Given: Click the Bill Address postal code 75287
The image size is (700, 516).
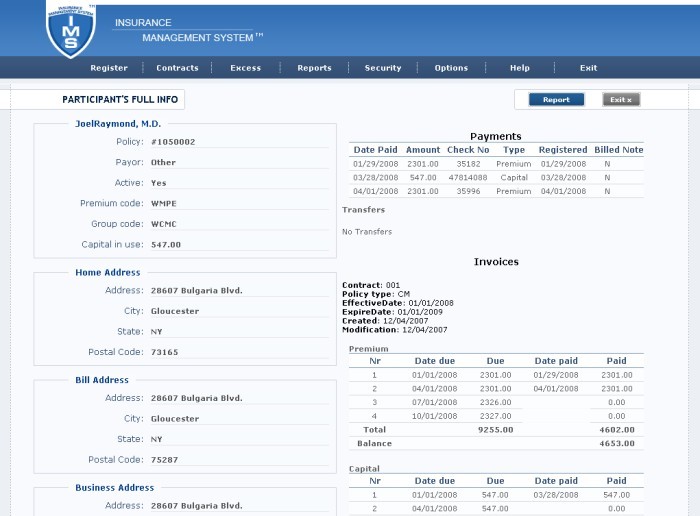Looking at the screenshot, I should click(240, 460).
